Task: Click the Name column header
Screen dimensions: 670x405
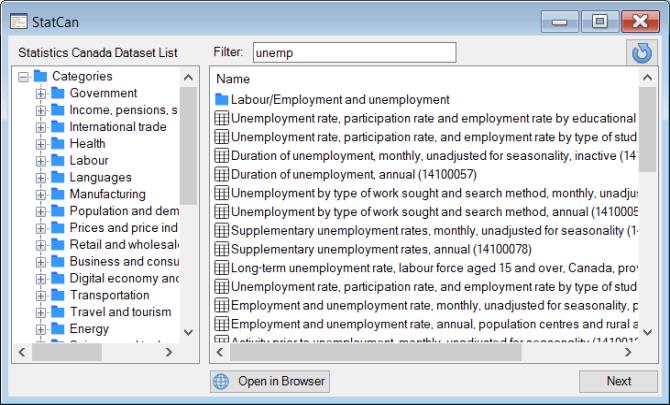Action: [234, 79]
